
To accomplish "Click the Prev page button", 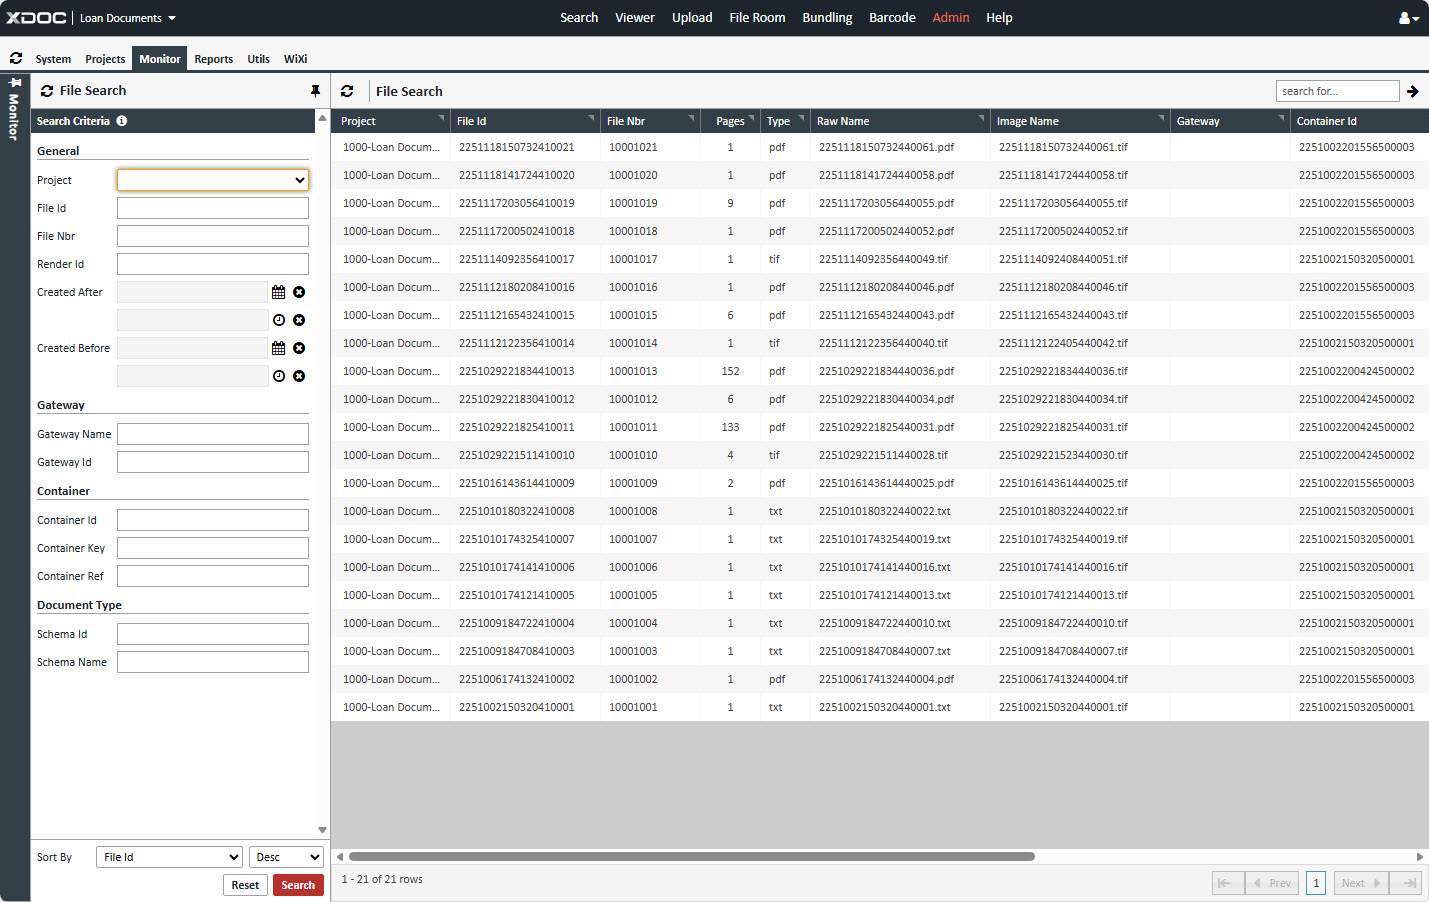I will pos(1272,883).
